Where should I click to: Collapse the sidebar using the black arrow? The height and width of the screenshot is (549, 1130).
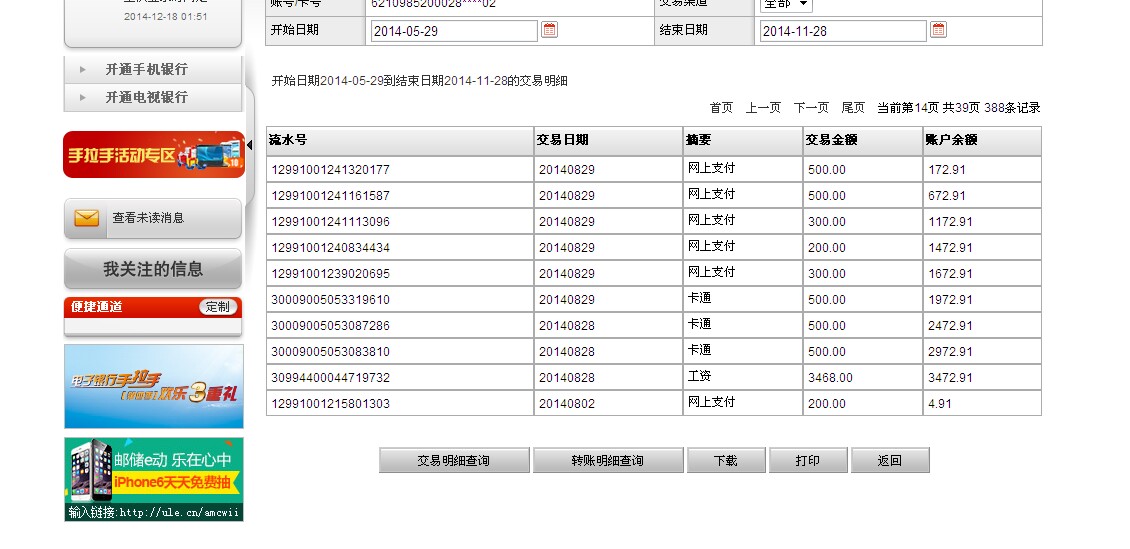tap(249, 146)
